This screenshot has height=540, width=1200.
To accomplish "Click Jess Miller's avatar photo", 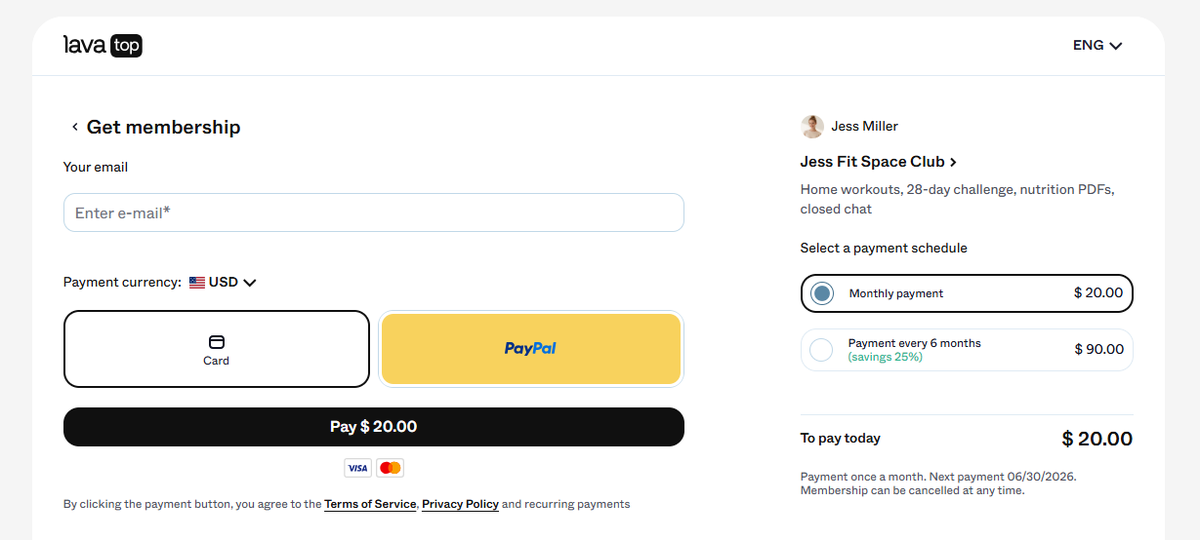I will [x=812, y=126].
